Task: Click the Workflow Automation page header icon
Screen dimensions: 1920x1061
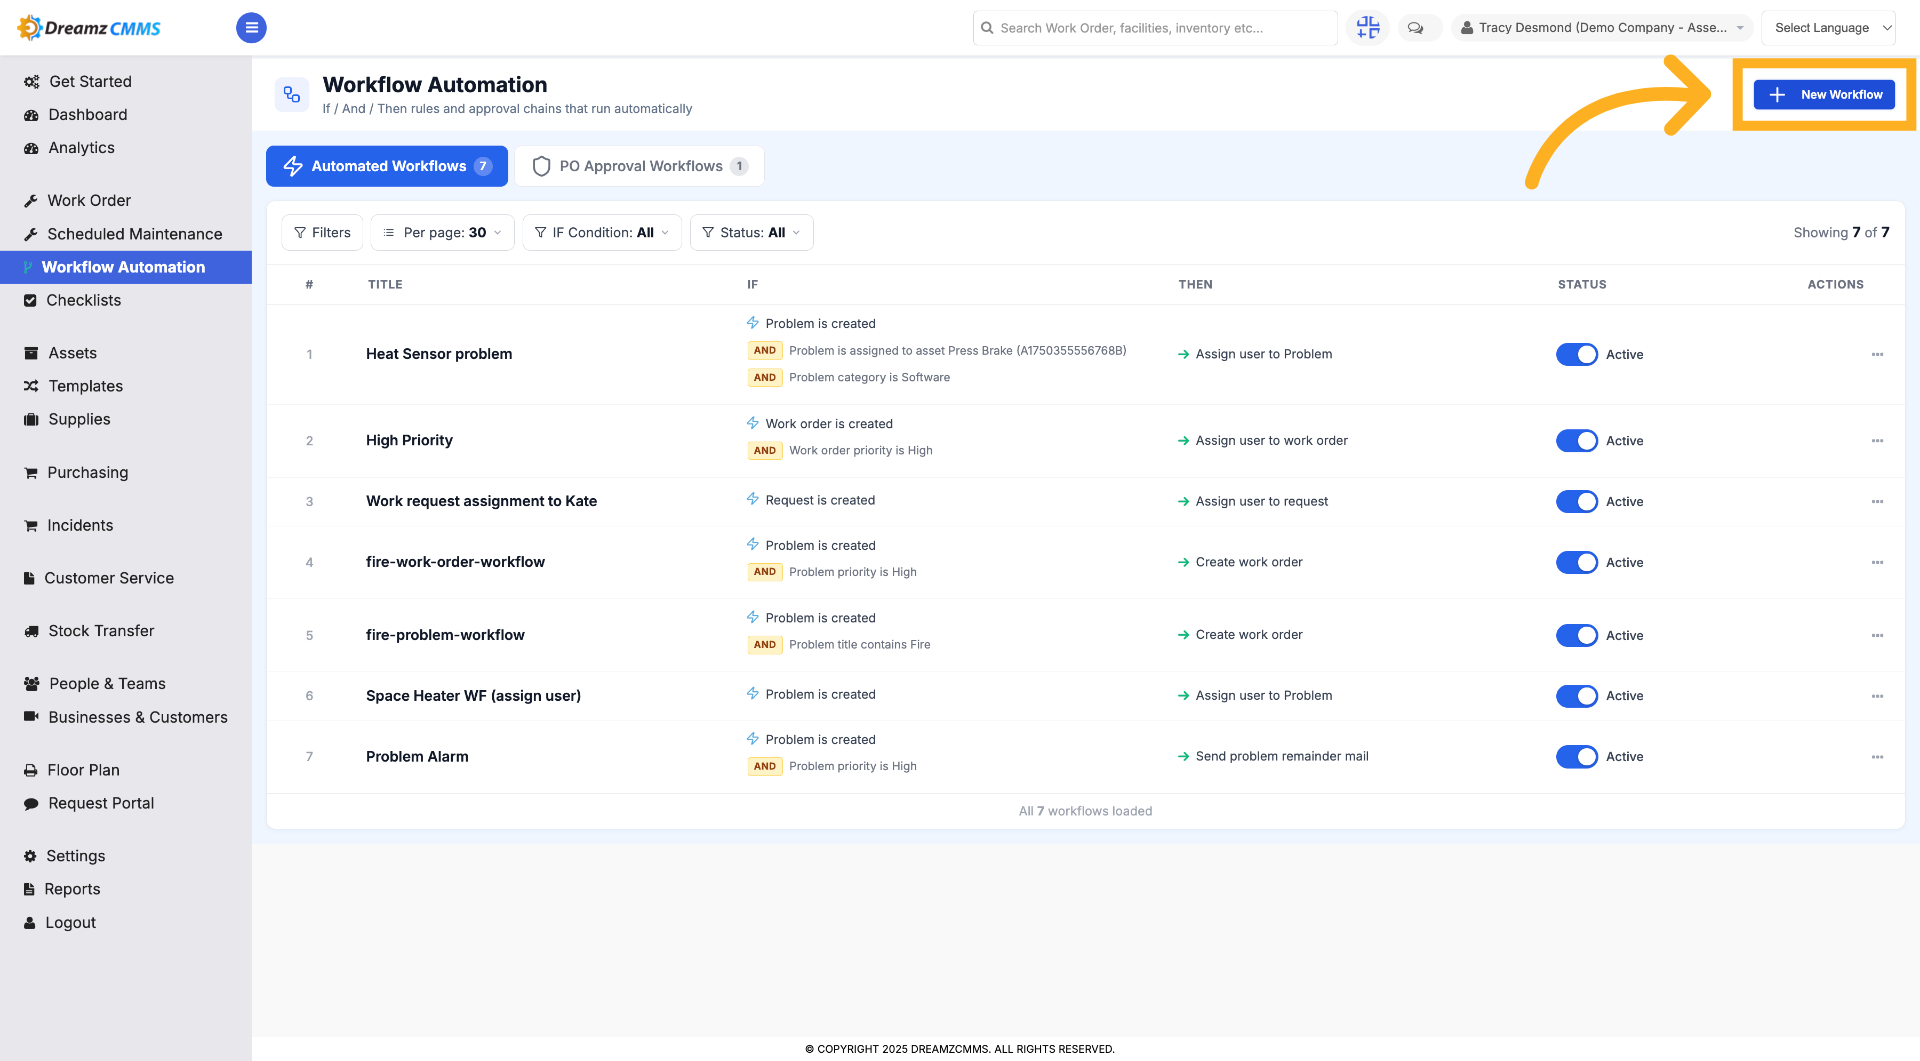Action: pos(292,94)
